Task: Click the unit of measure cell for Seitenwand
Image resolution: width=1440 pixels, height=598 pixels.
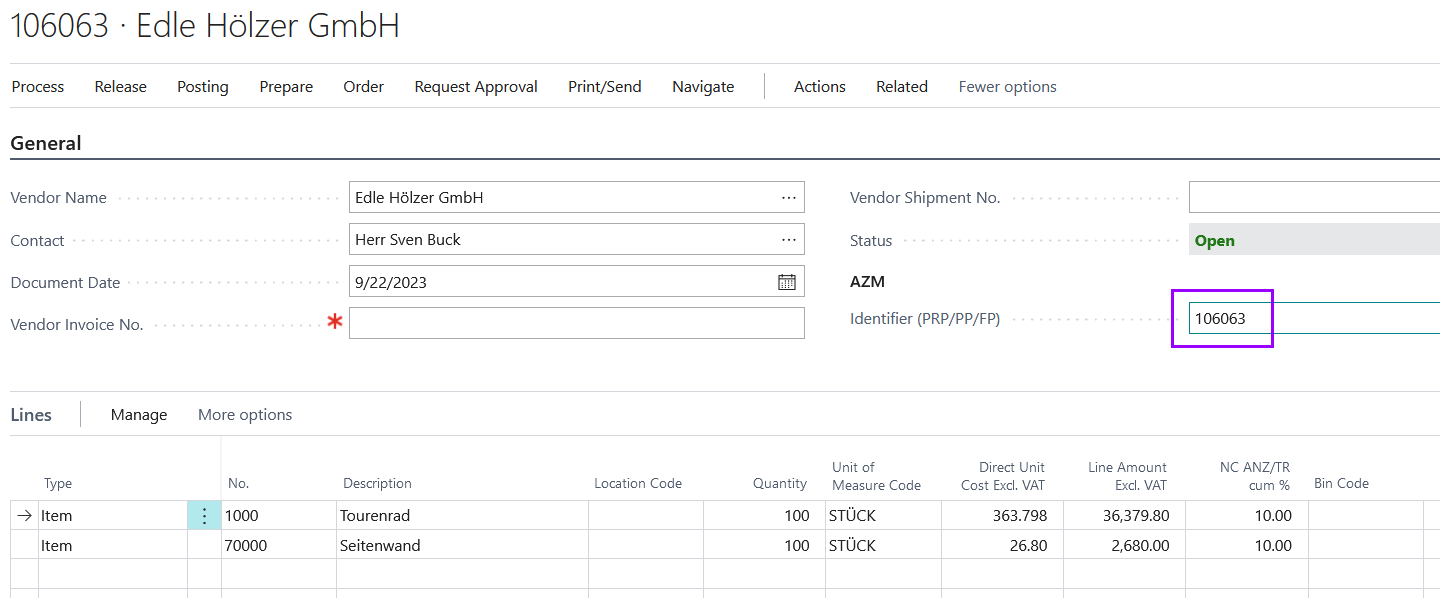Action: click(x=884, y=546)
